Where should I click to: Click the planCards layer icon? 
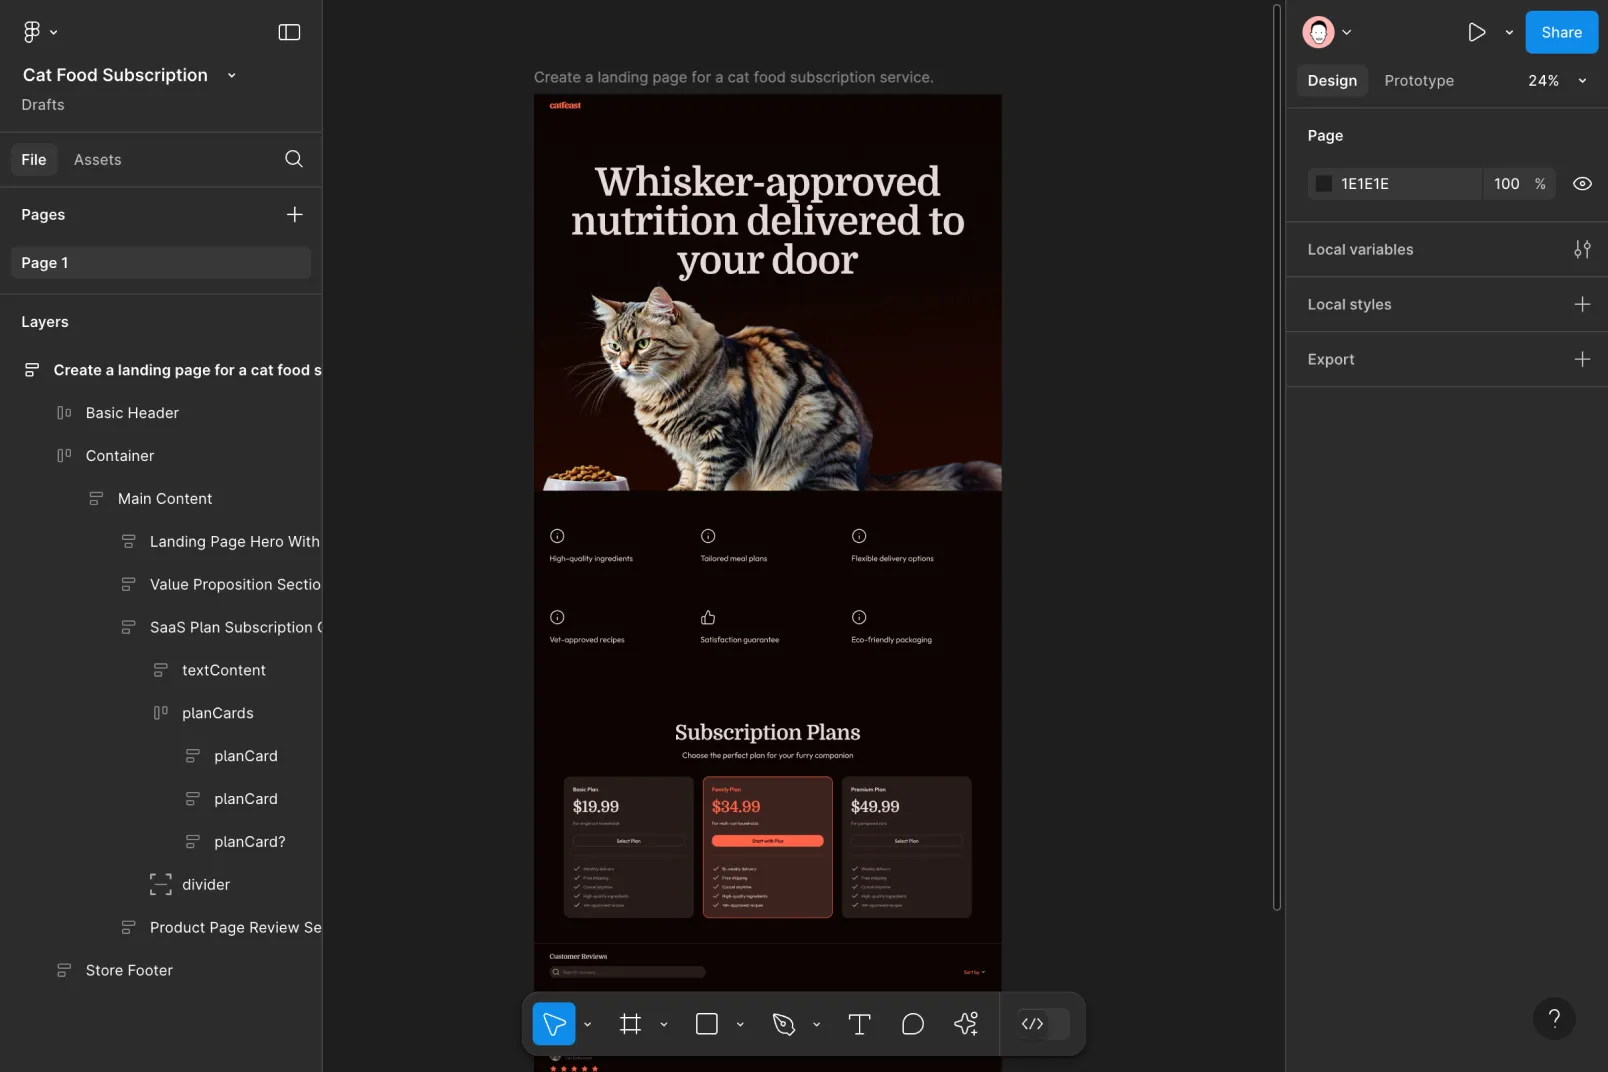(x=160, y=713)
